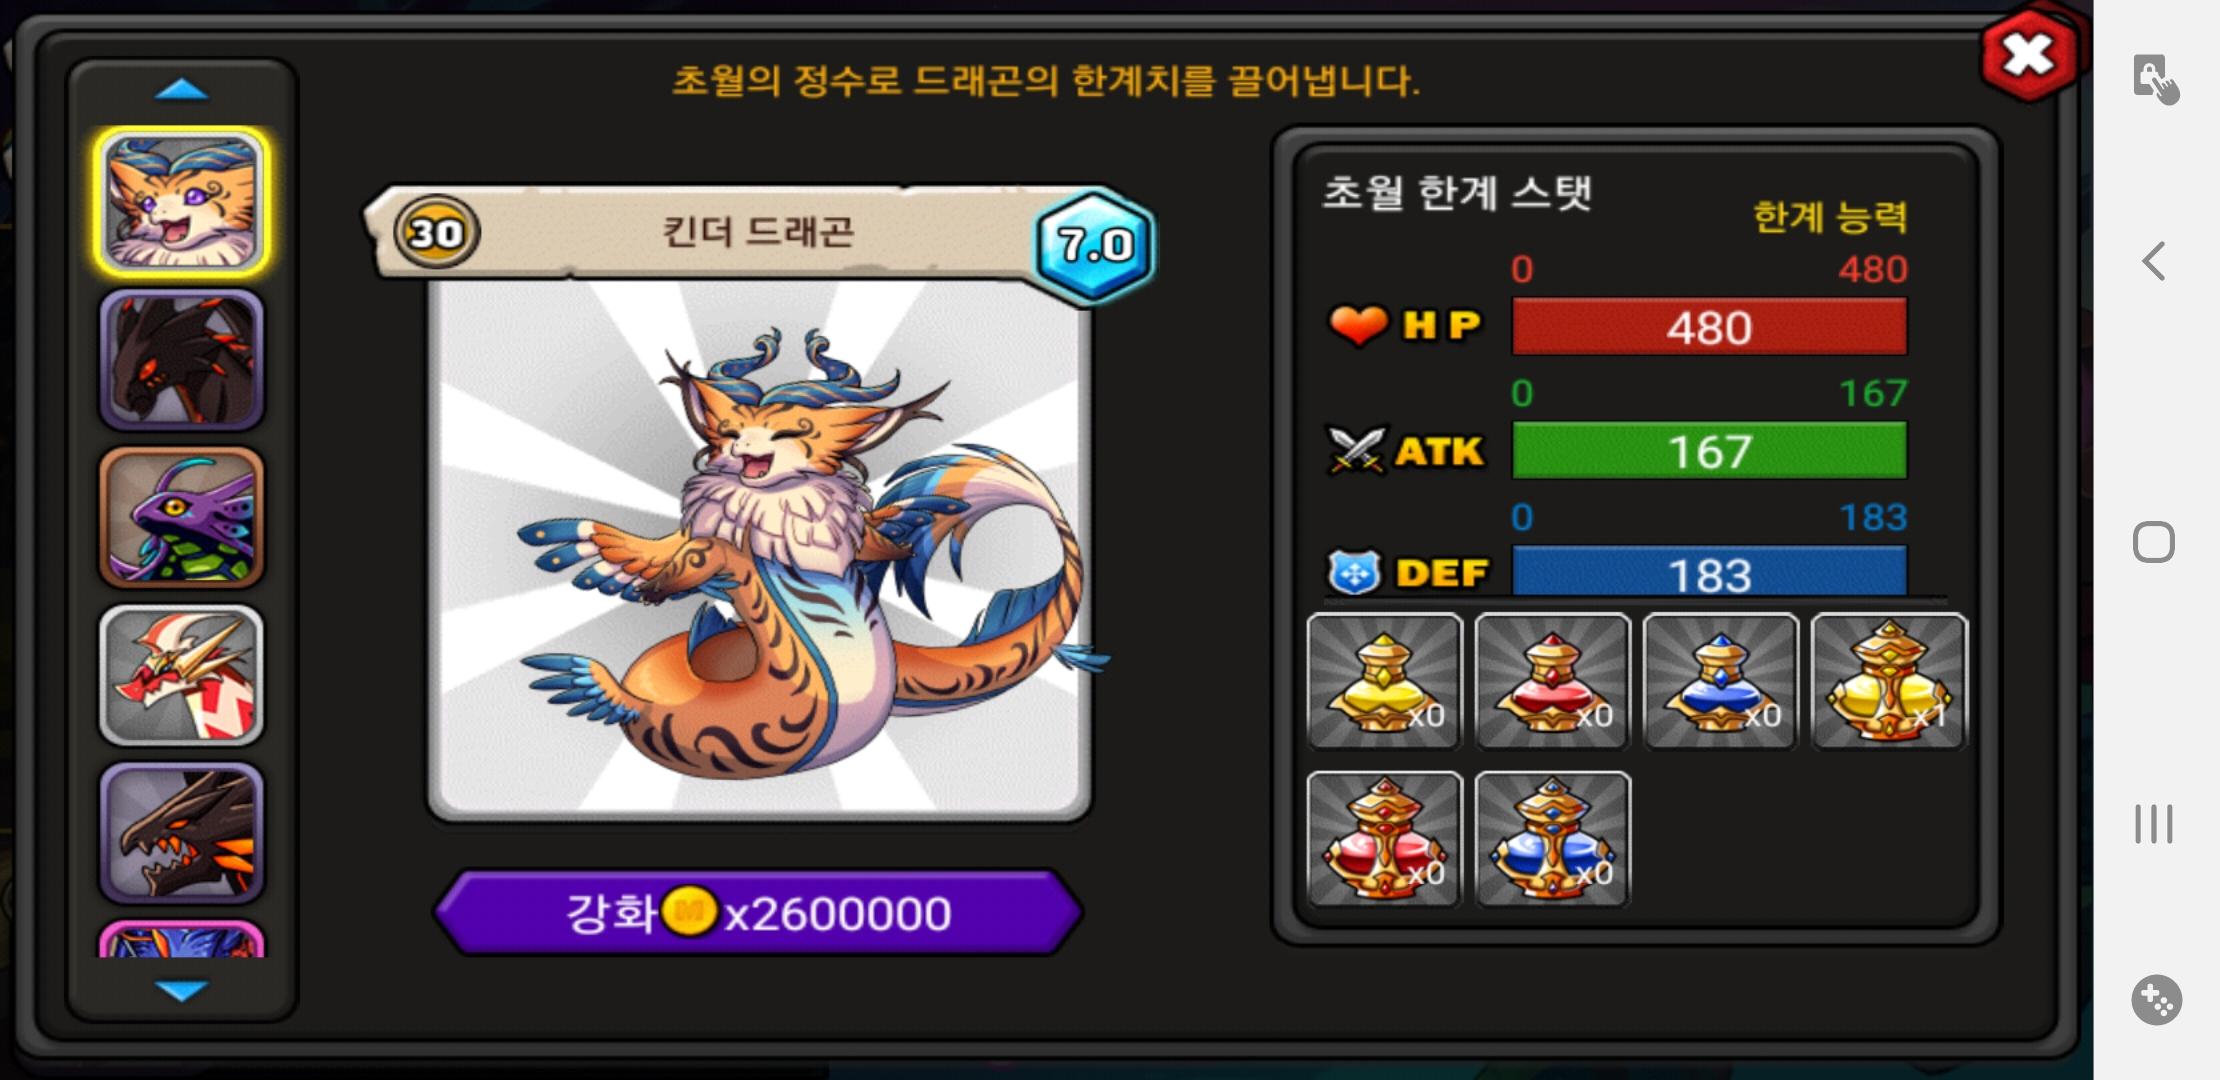This screenshot has height=1080, width=2220.
Task: Select the large red essence potion
Action: pyautogui.click(x=1385, y=839)
